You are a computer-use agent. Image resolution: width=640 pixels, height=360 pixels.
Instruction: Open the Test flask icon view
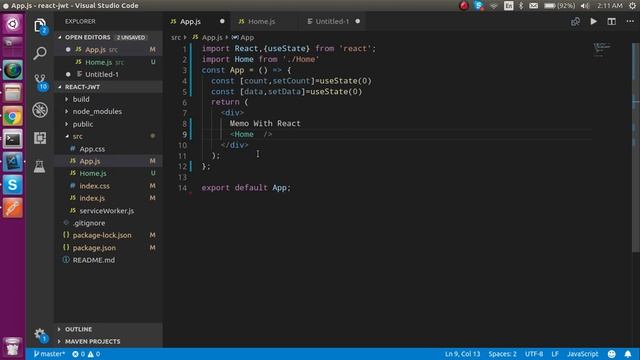[40, 166]
